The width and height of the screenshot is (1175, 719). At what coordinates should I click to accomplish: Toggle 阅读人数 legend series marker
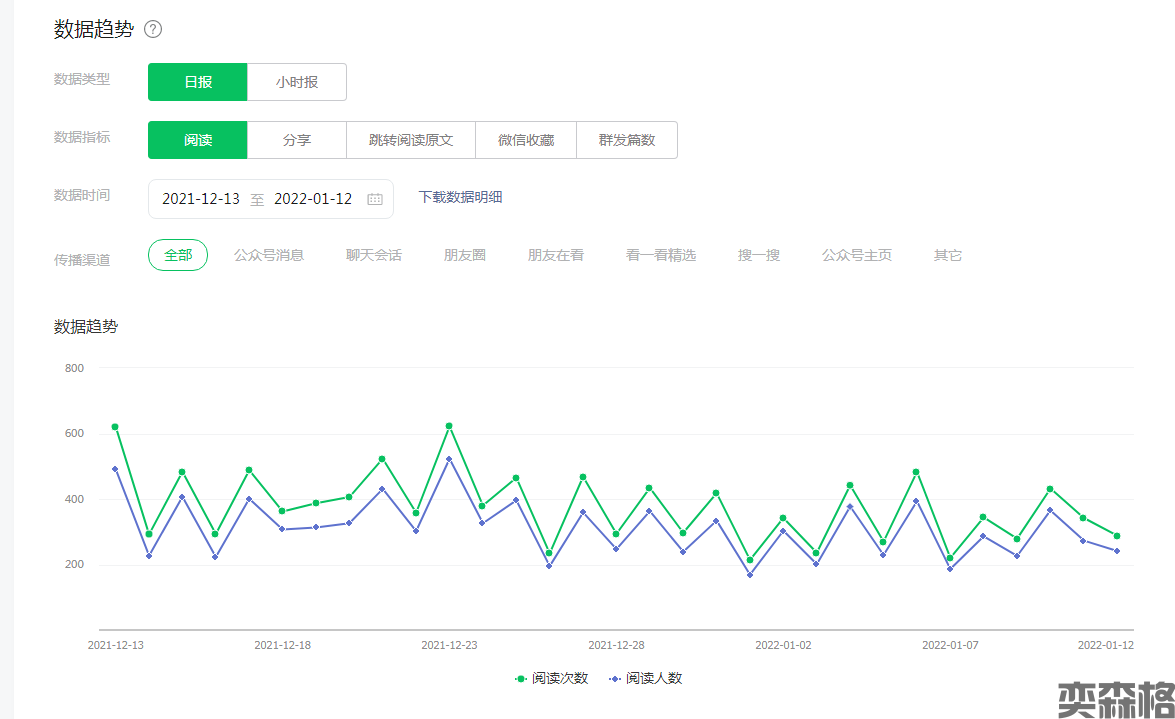coord(614,678)
